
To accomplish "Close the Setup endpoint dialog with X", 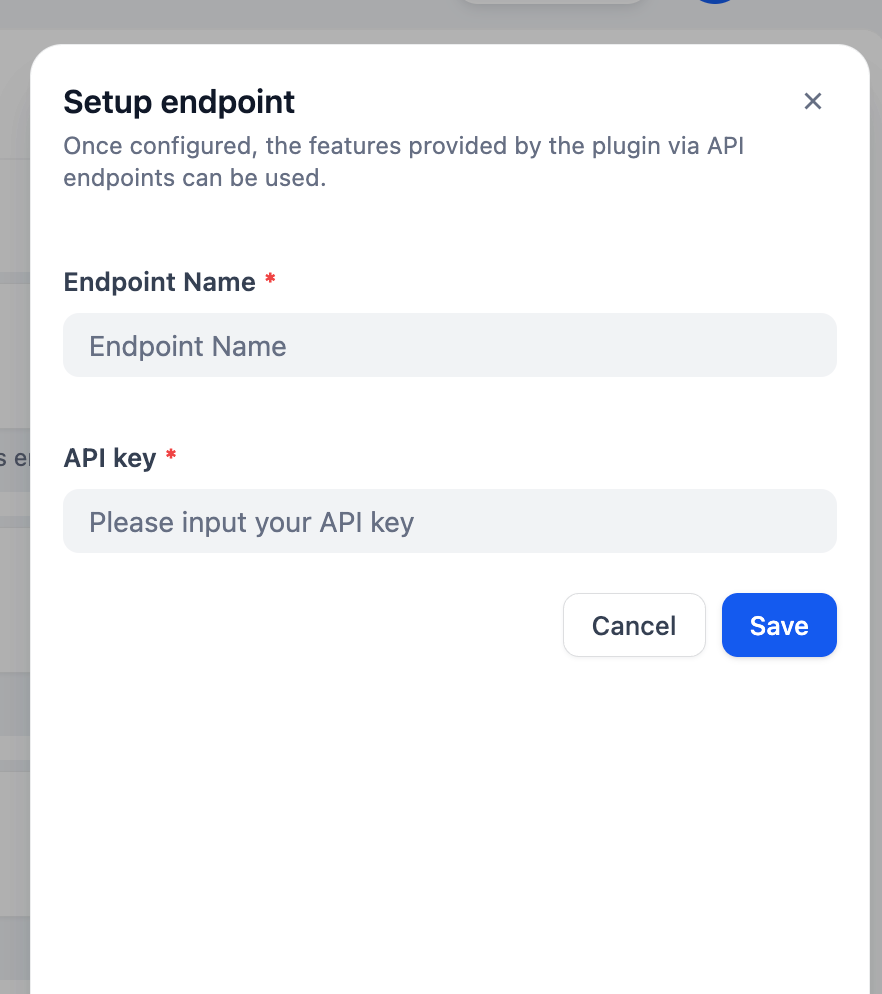I will pyautogui.click(x=812, y=101).
